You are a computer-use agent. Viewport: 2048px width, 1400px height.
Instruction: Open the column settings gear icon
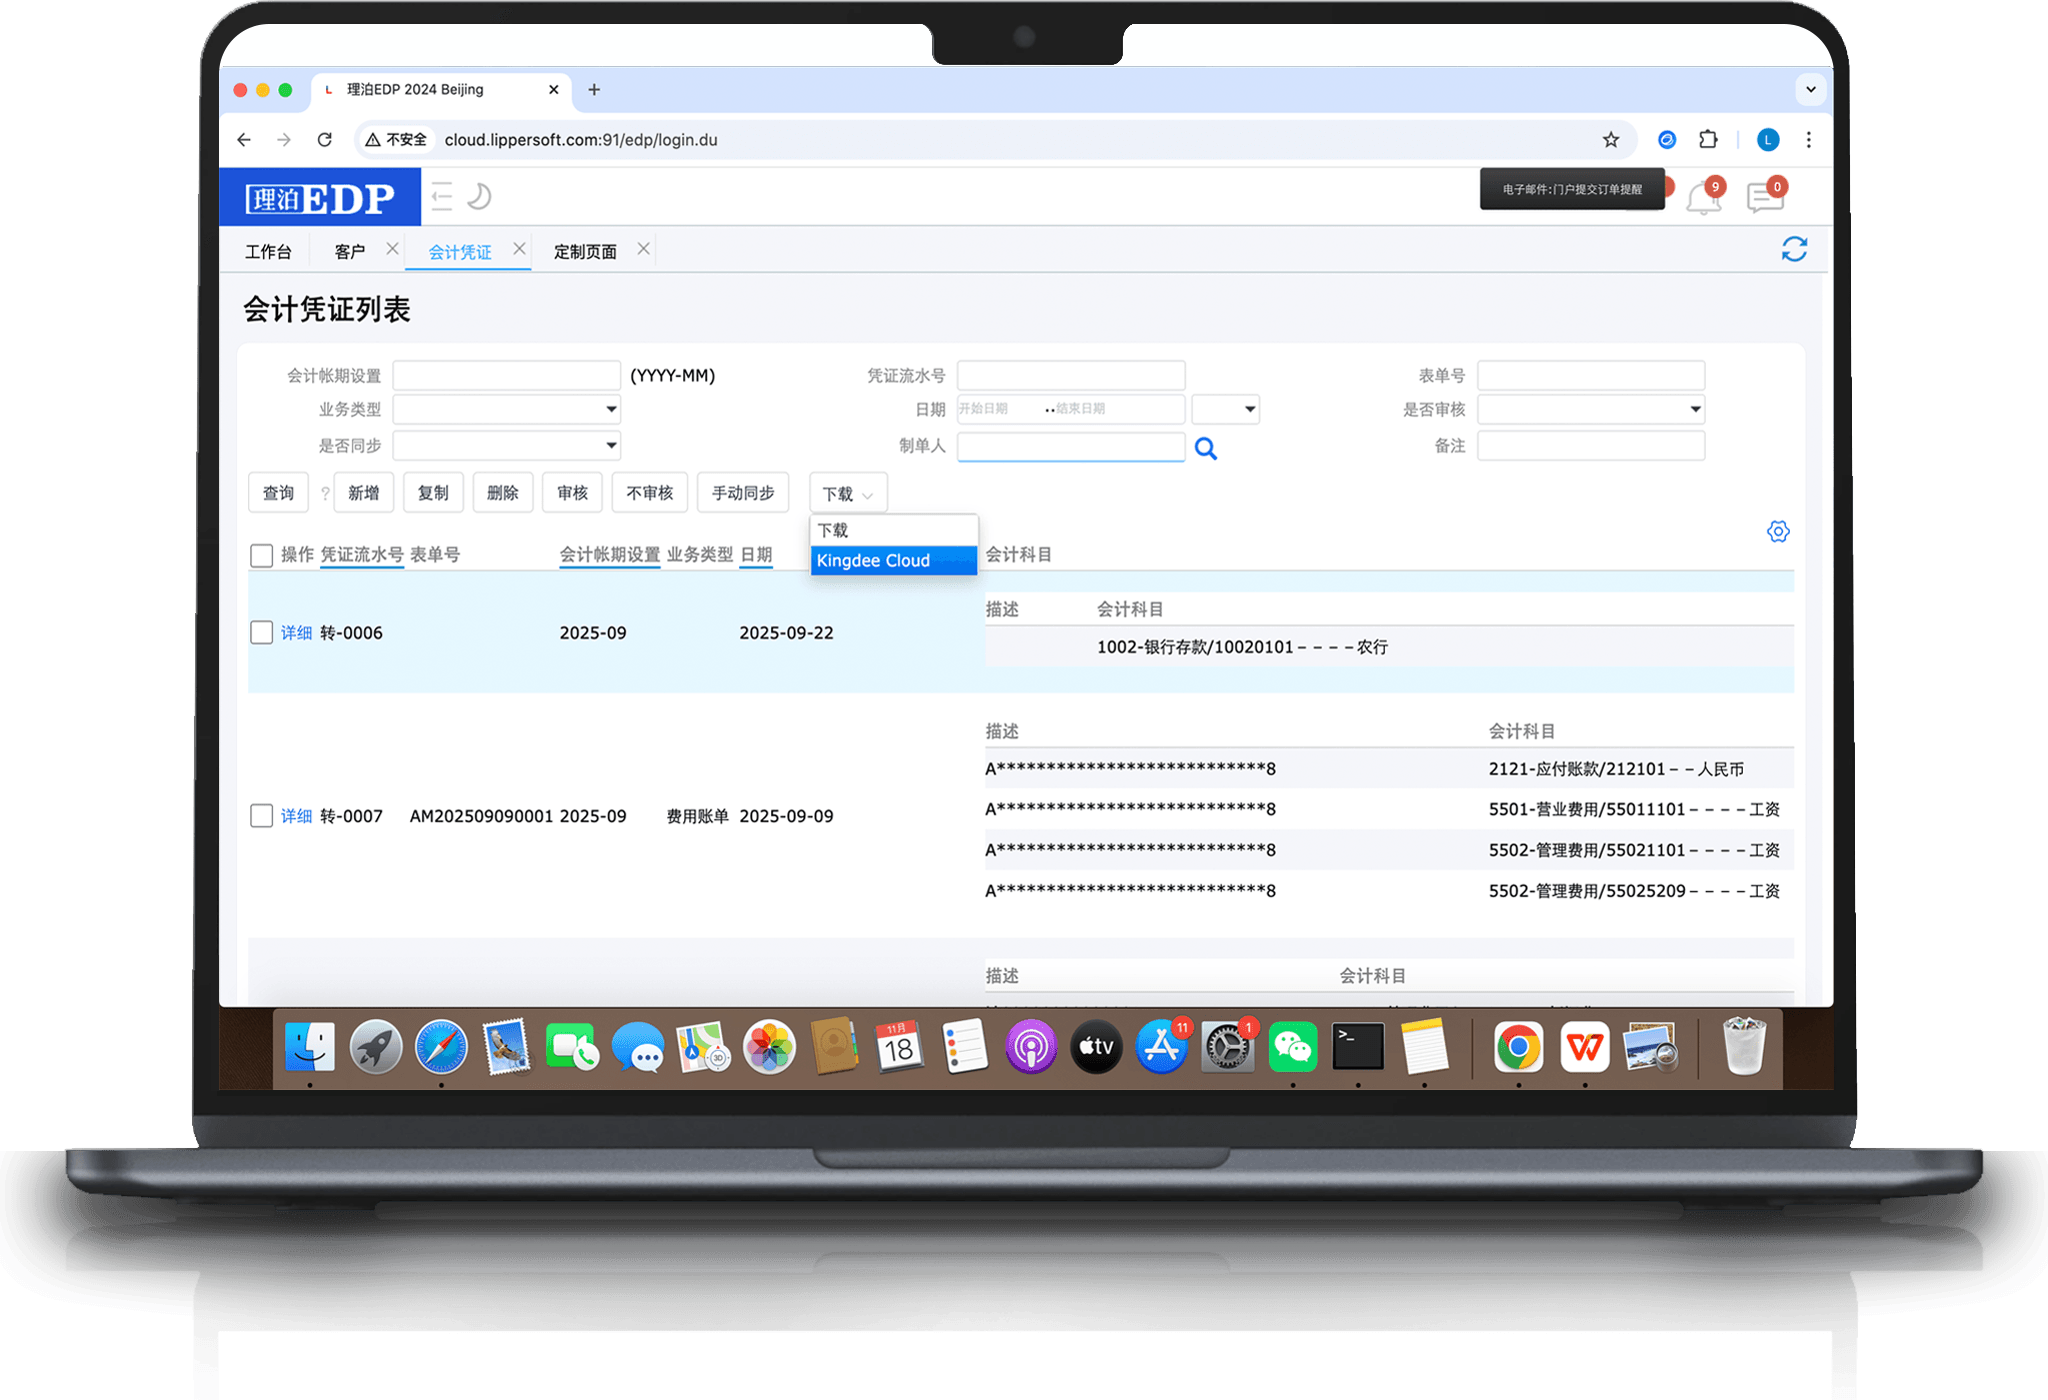(1777, 531)
